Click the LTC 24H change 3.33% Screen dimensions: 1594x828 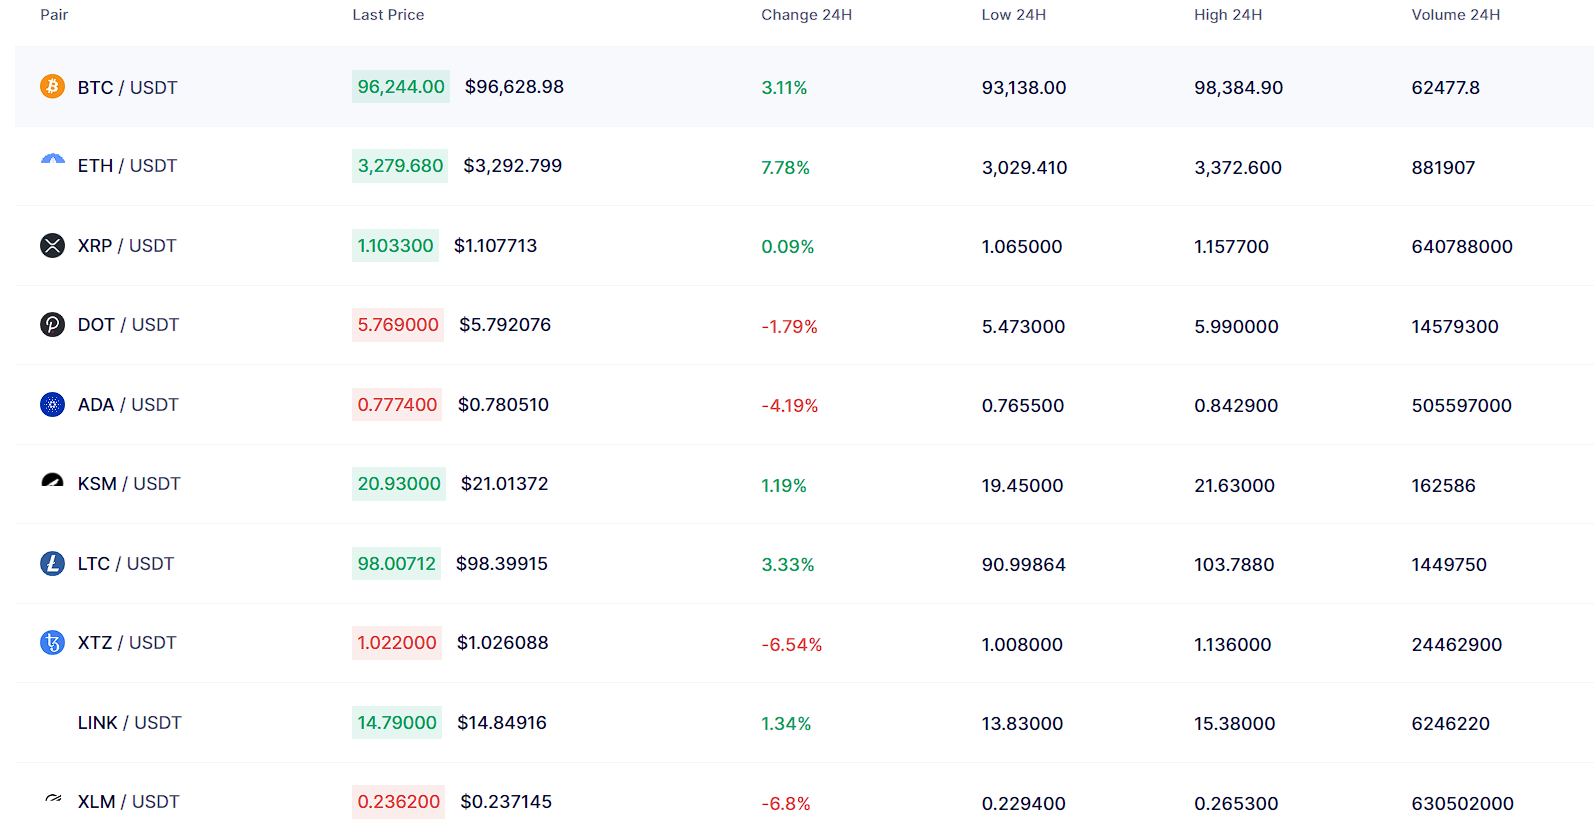(x=788, y=565)
